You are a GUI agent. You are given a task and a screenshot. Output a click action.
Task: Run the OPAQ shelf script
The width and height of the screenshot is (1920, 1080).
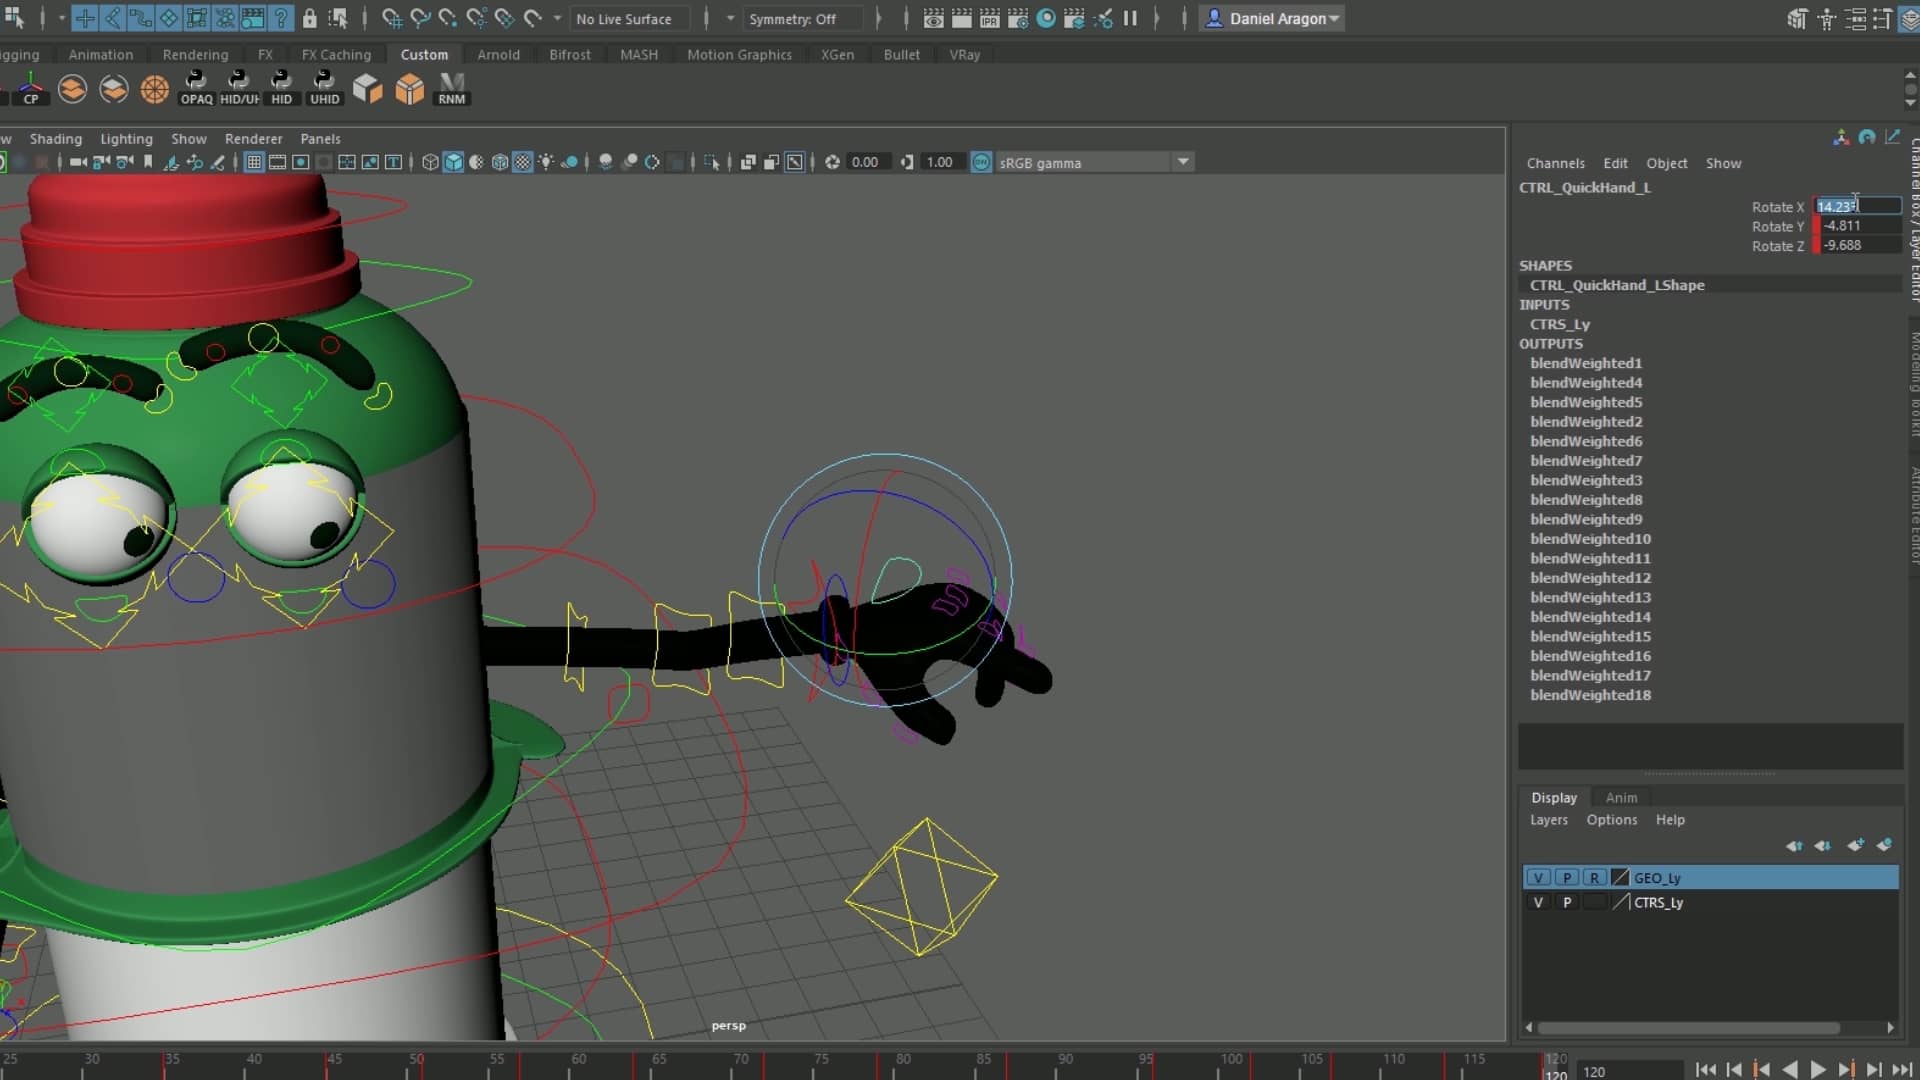pos(196,88)
